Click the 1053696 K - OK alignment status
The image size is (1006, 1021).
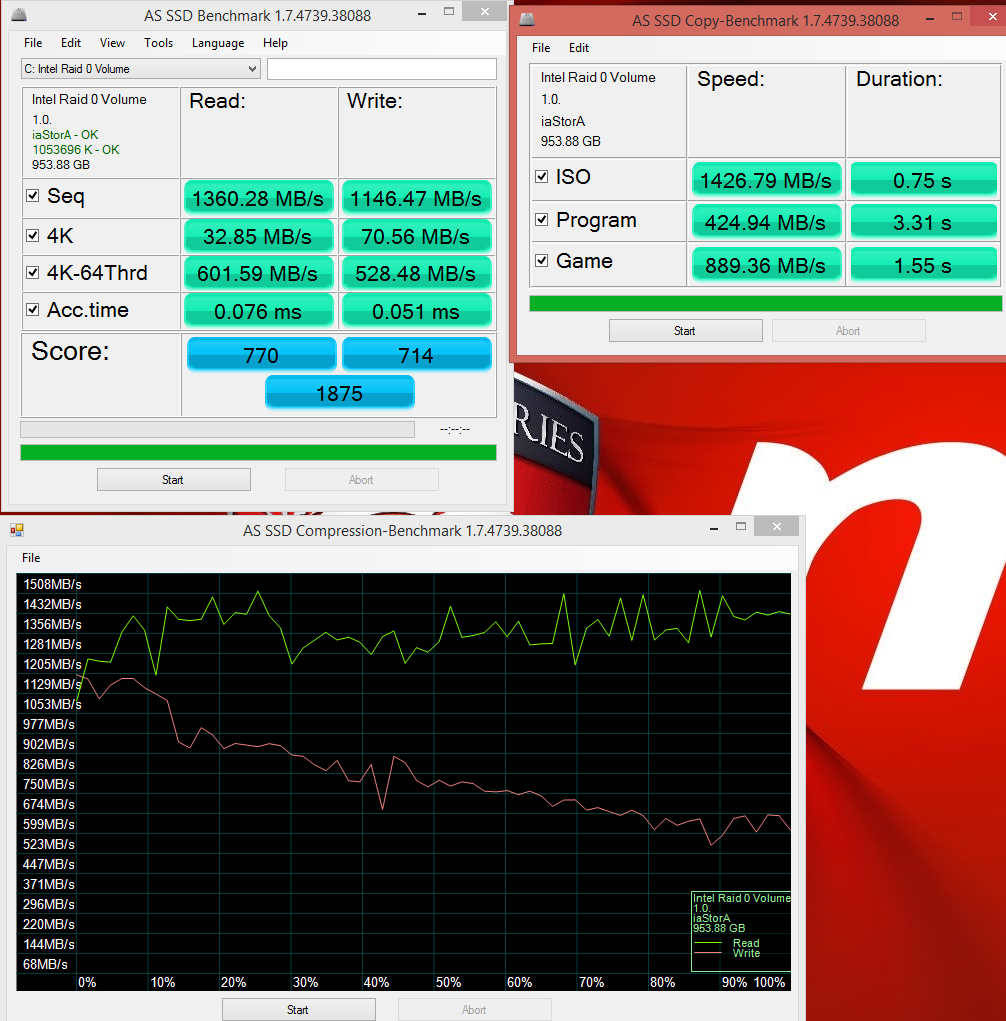[x=76, y=149]
